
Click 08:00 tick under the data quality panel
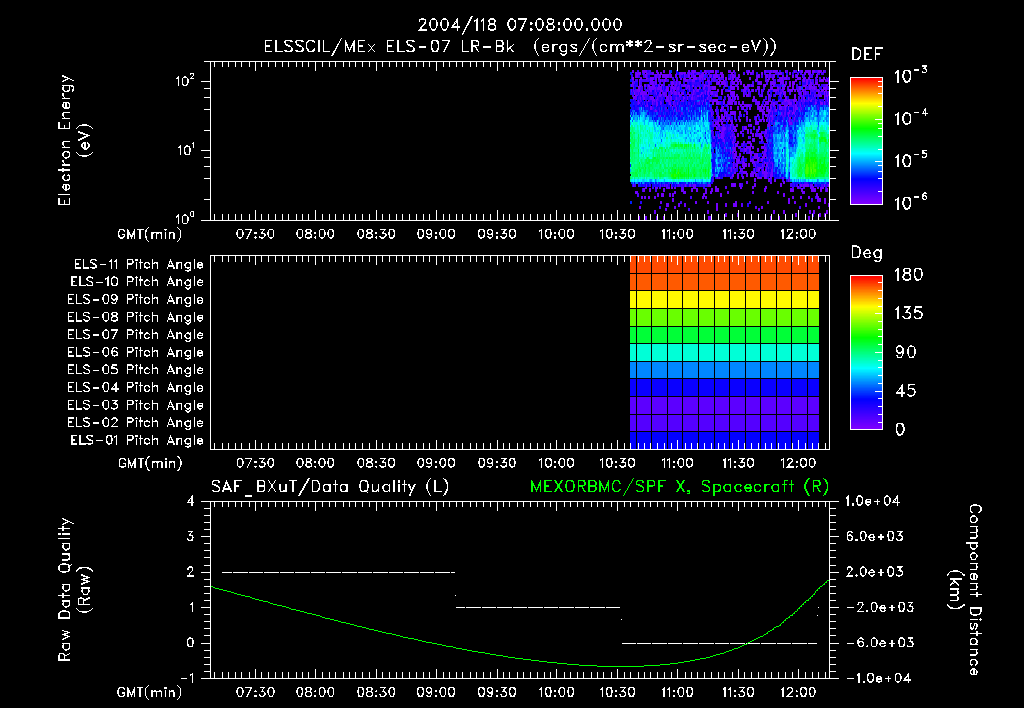tap(315, 692)
